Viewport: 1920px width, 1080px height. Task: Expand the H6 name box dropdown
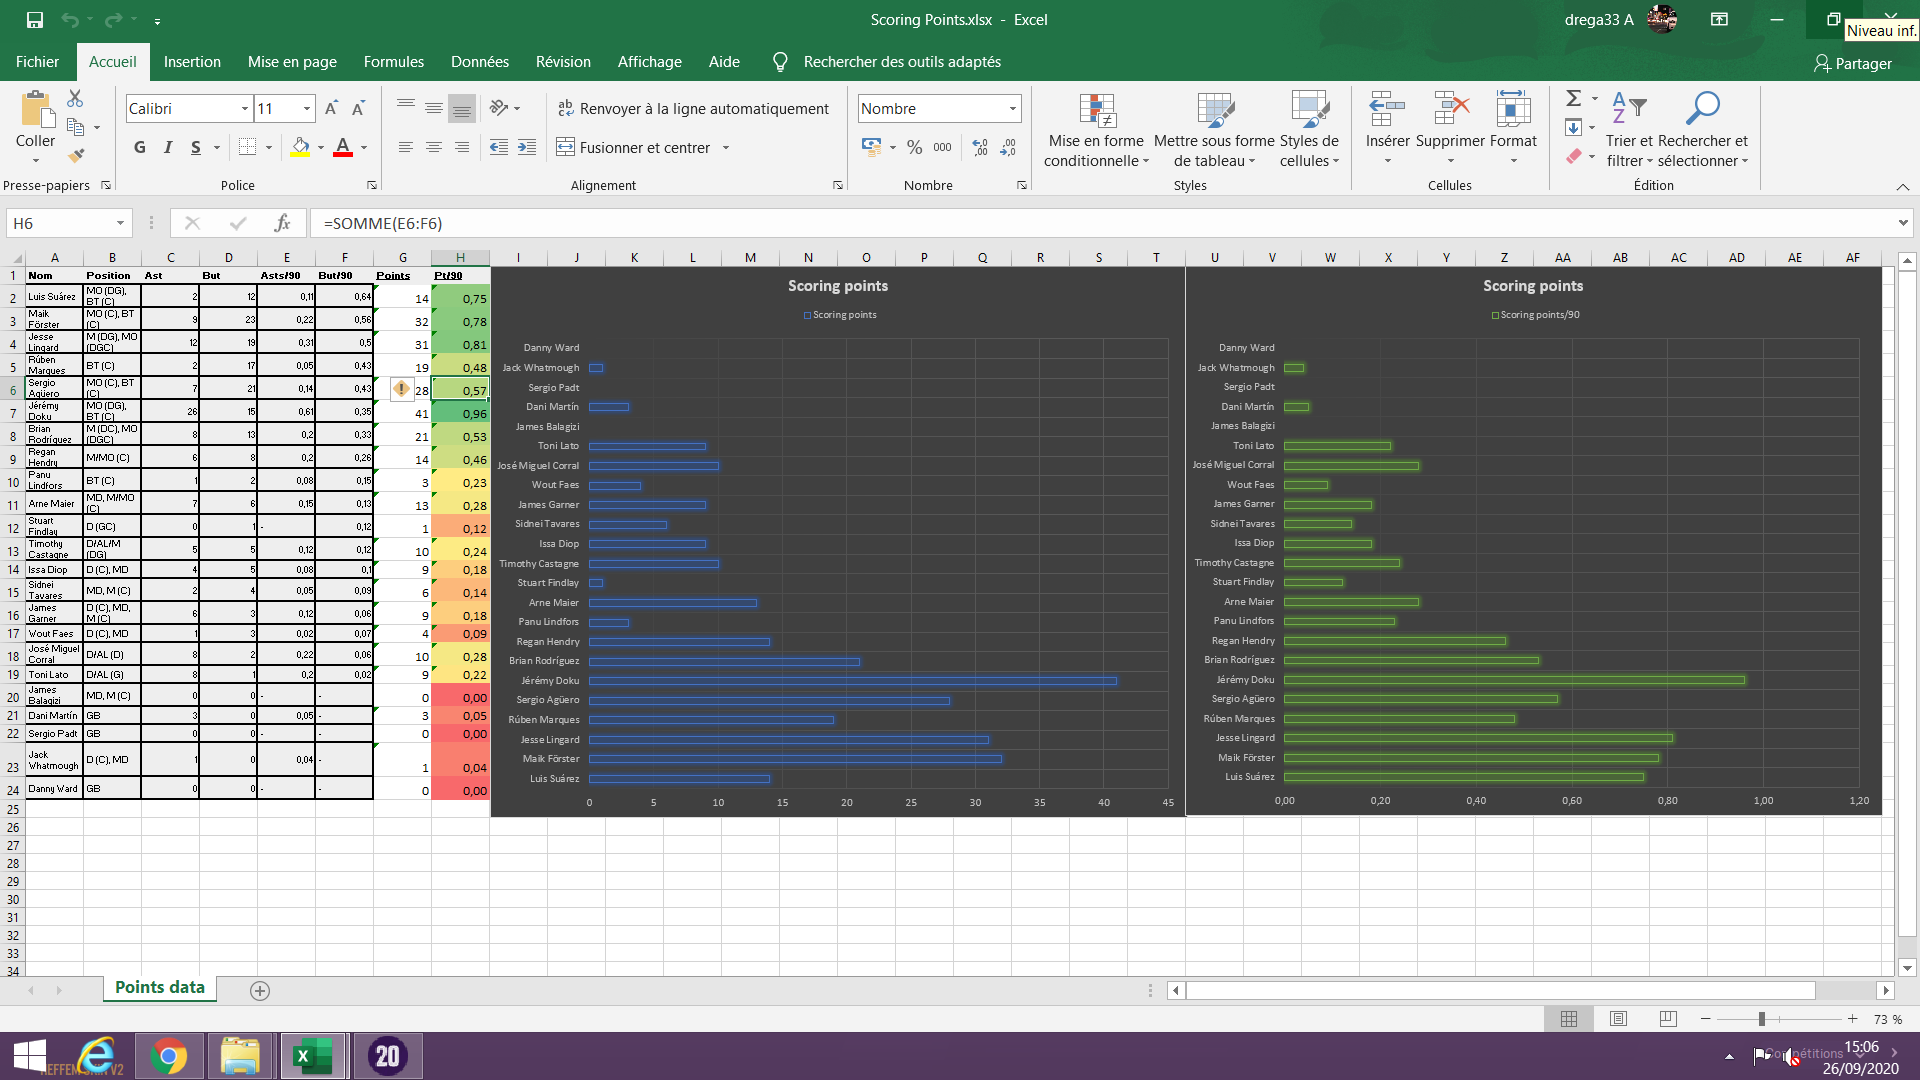point(120,223)
